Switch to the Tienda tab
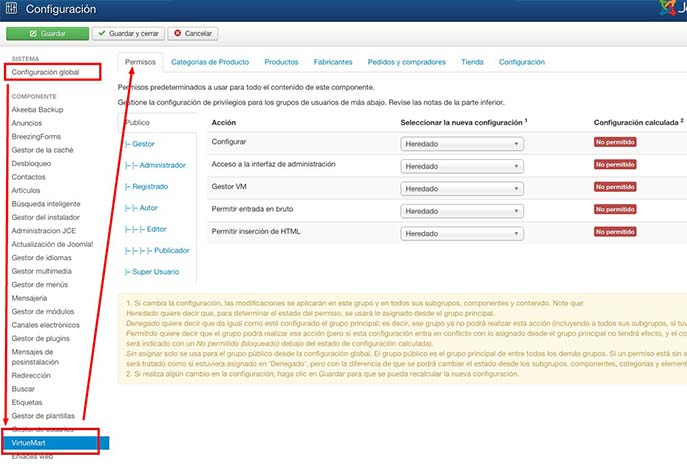687x466 pixels. coord(472,62)
